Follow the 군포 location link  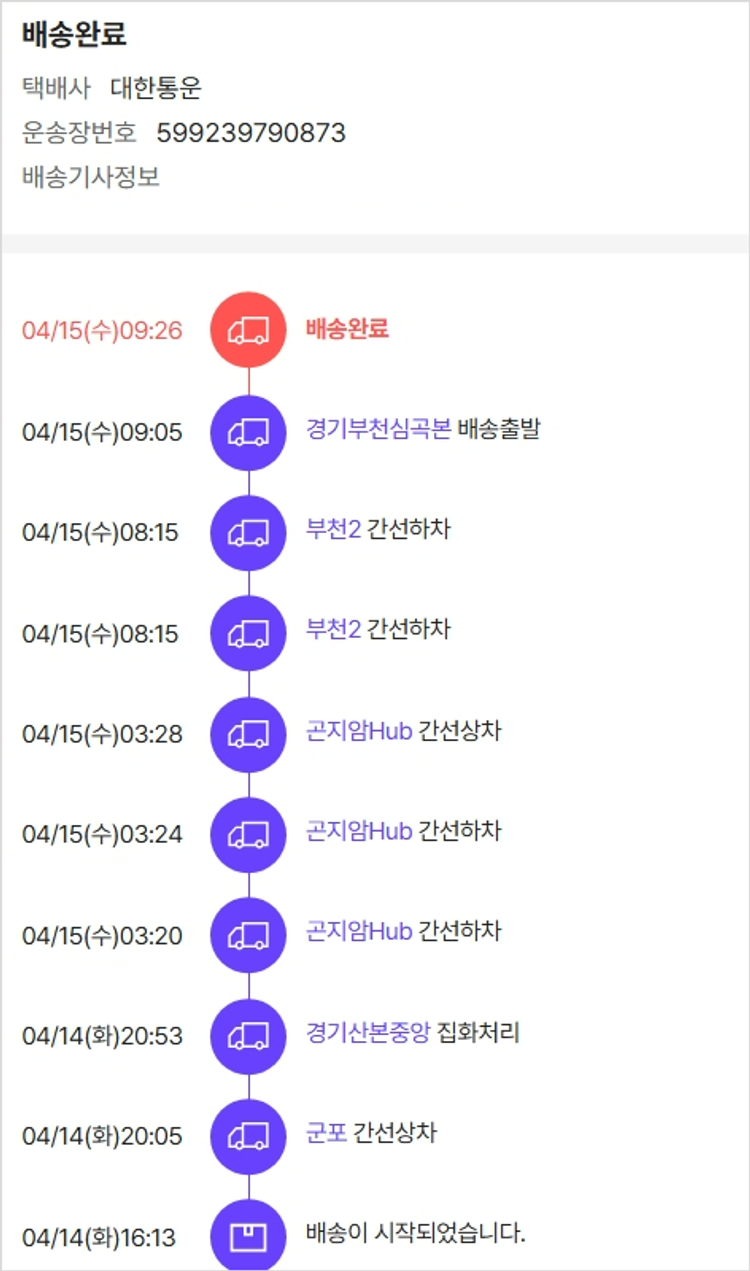click(x=326, y=1133)
